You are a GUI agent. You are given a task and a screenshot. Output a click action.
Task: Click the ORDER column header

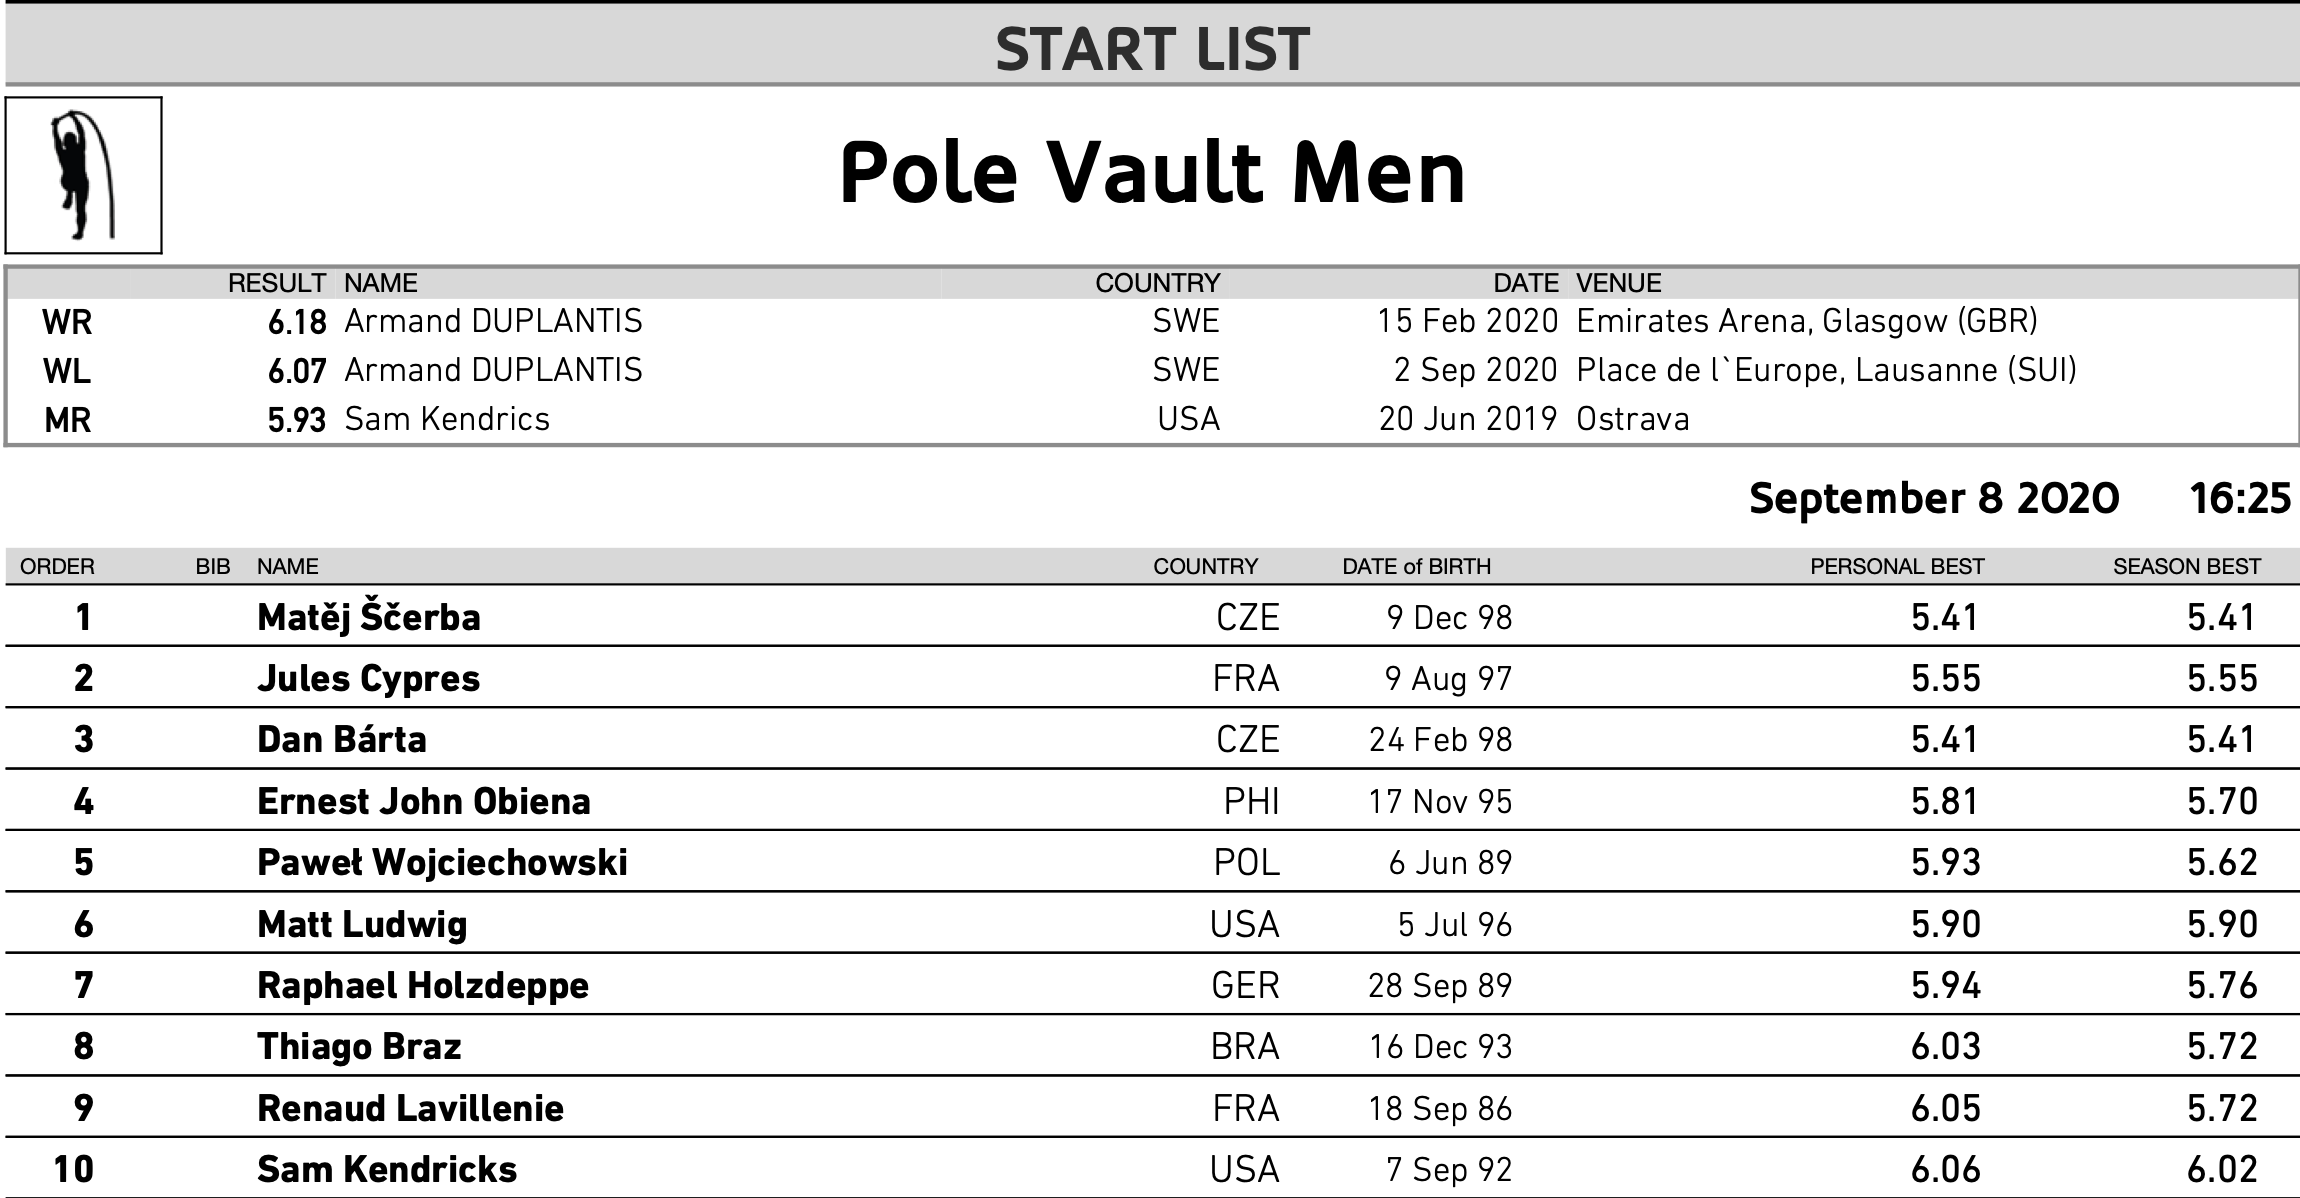[x=57, y=566]
